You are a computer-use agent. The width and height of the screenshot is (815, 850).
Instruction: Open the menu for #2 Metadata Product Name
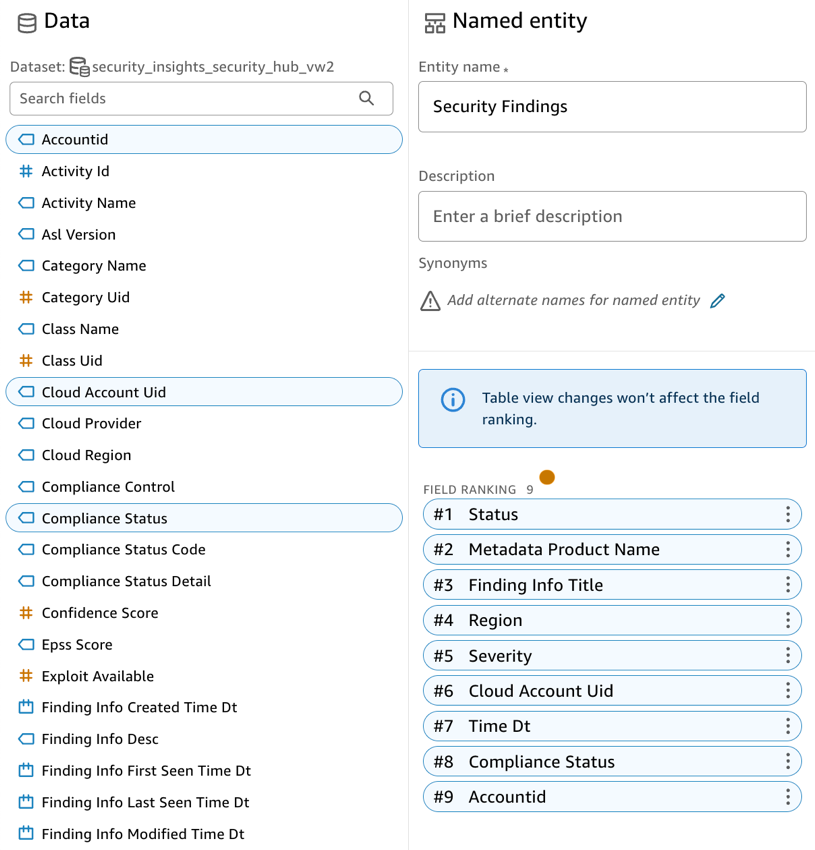click(789, 549)
